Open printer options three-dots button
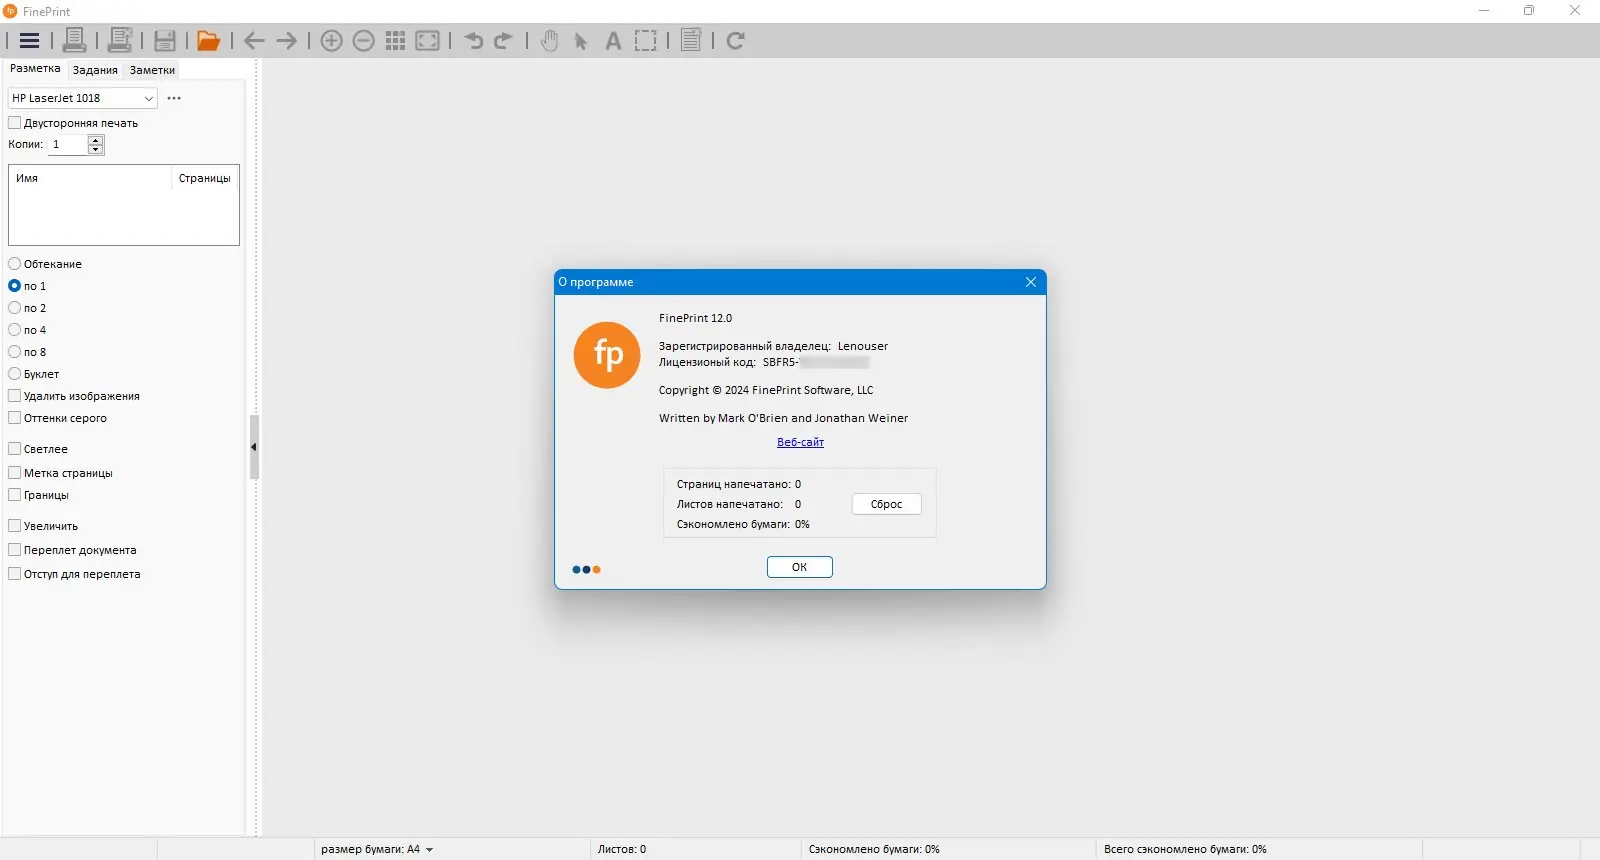This screenshot has height=860, width=1600. [174, 98]
